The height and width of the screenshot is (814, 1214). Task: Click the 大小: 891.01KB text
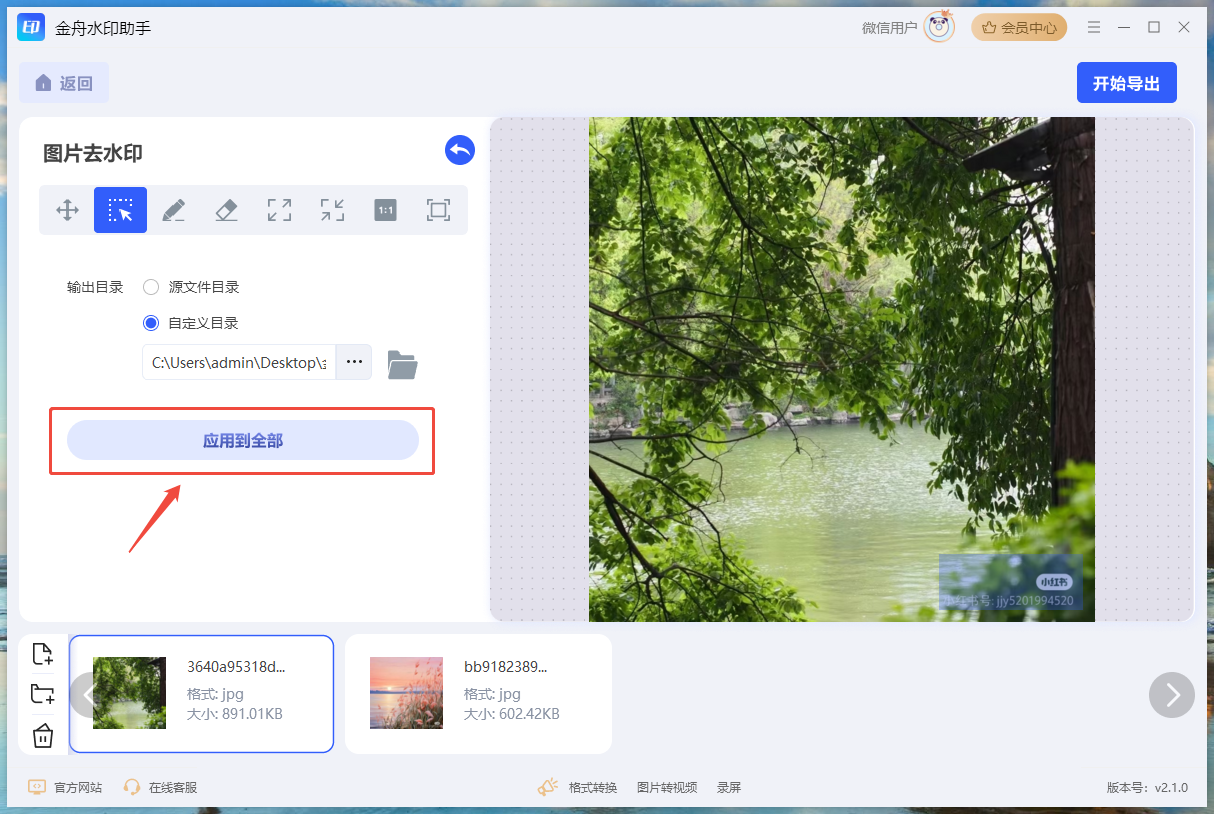click(235, 714)
